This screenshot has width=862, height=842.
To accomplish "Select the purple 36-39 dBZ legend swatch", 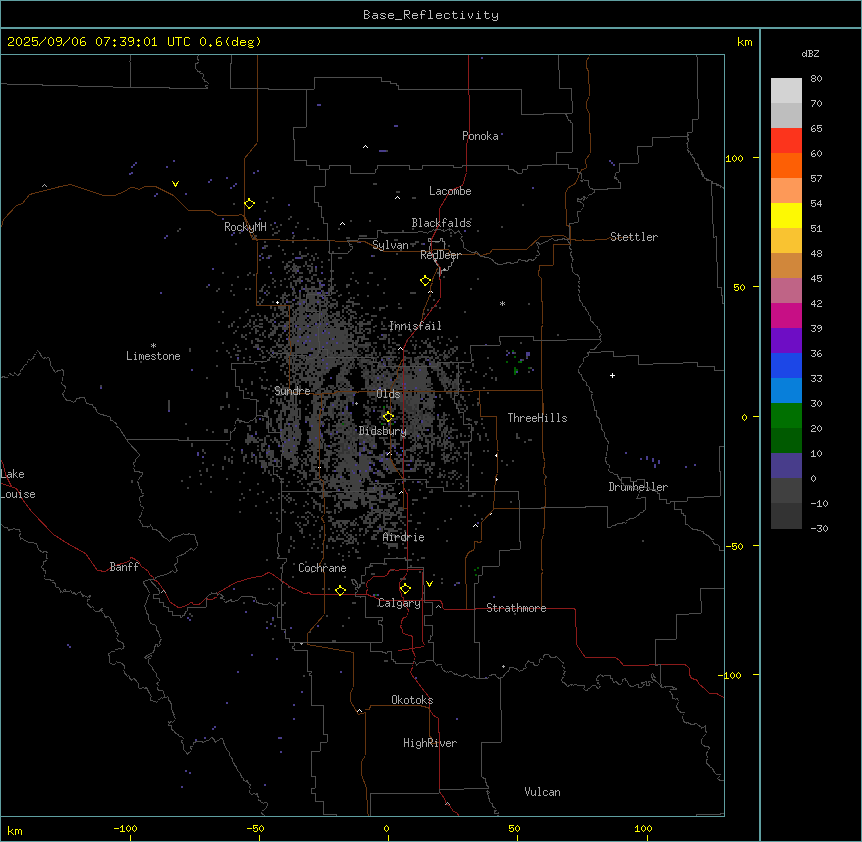I will (786, 341).
